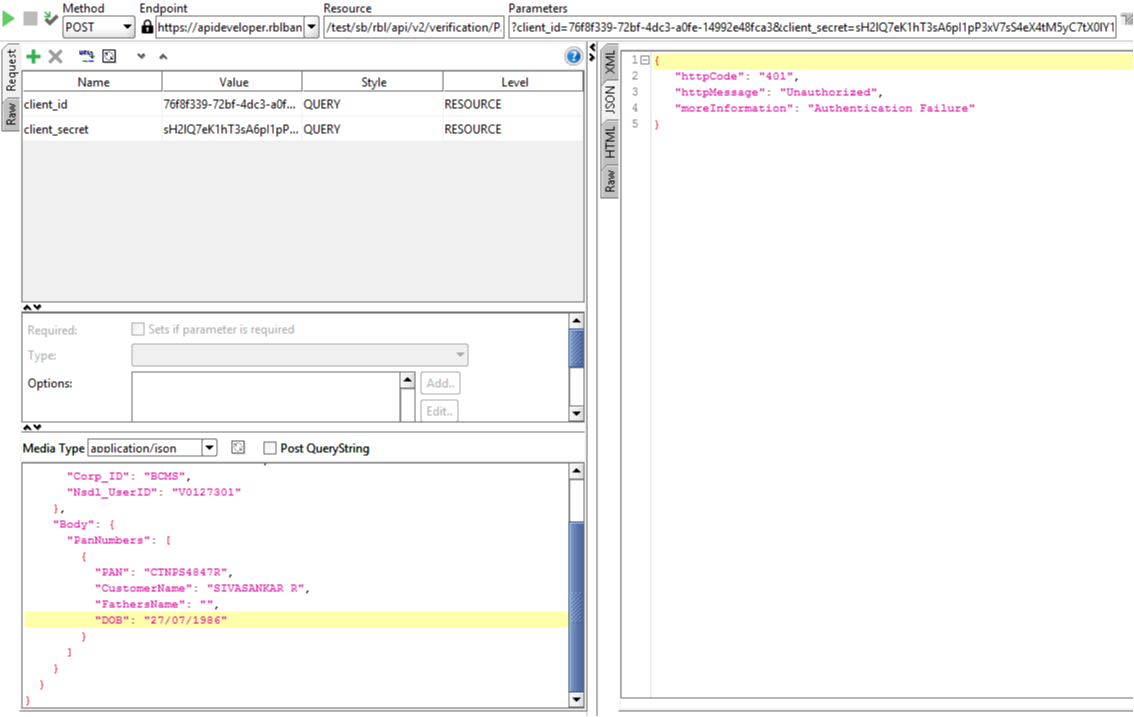1134x717 pixels.
Task: Click the small icon beside the Media Type combo
Action: (x=238, y=448)
